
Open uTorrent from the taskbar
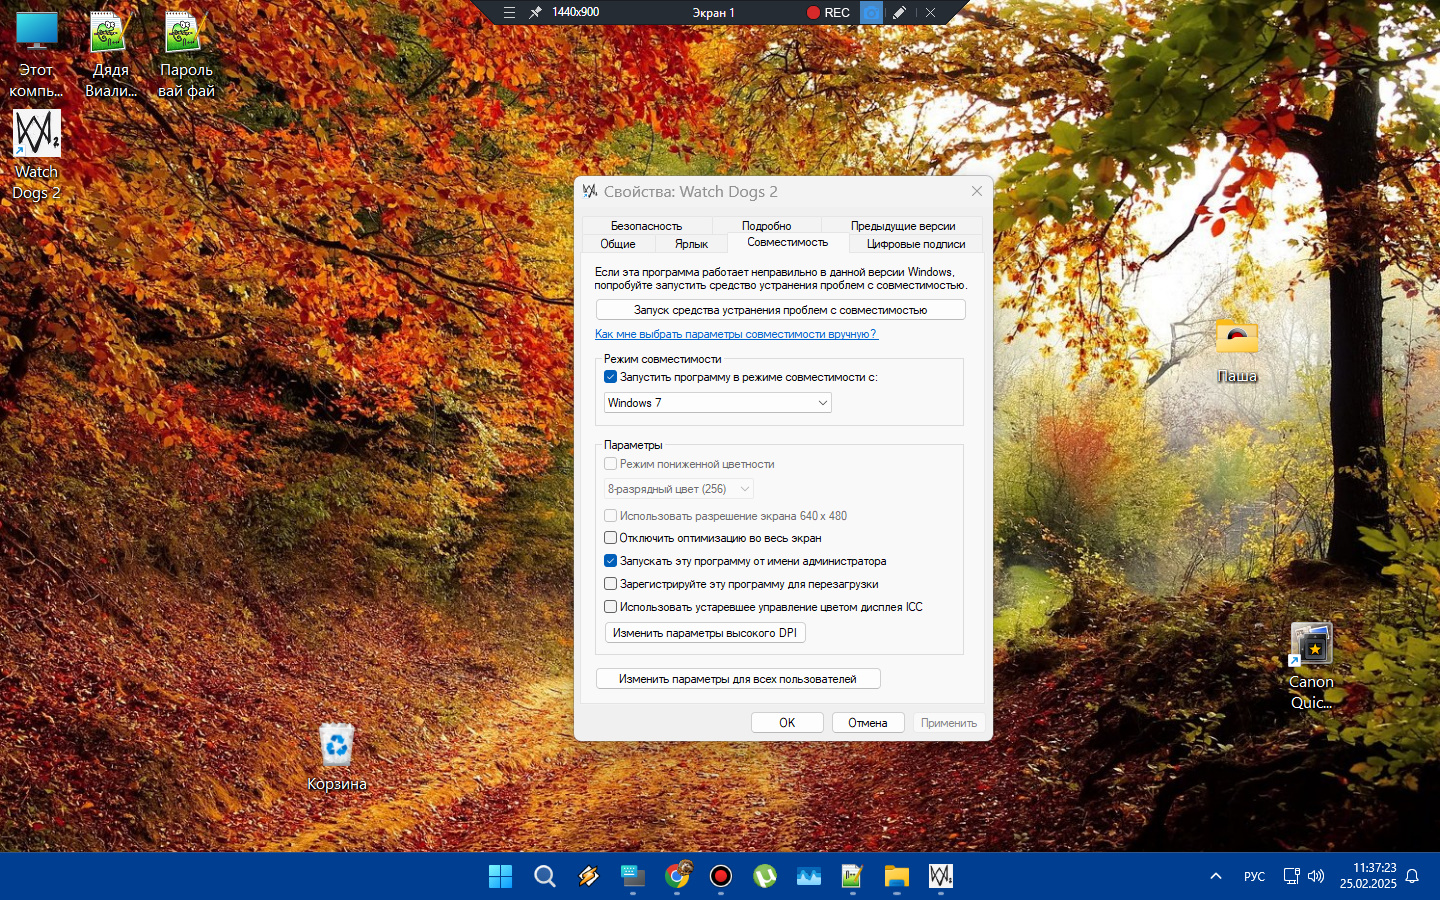click(x=765, y=877)
